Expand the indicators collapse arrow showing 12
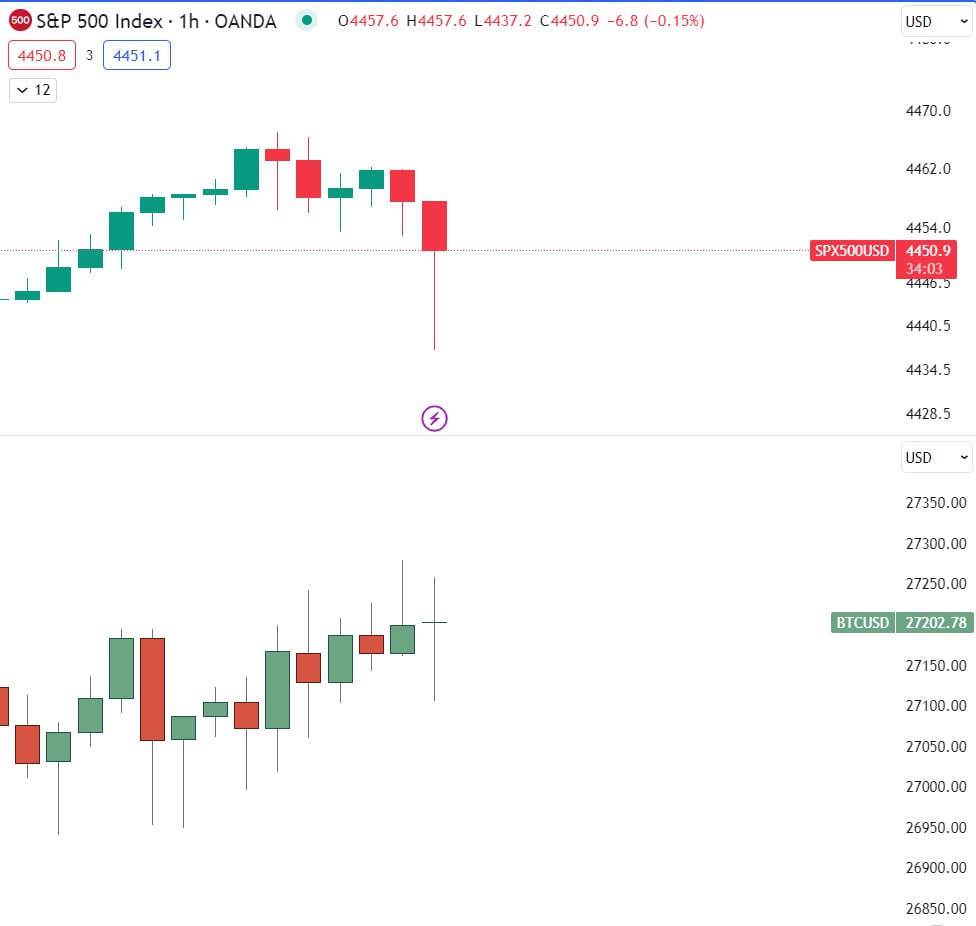This screenshot has width=976, height=926. [x=33, y=90]
